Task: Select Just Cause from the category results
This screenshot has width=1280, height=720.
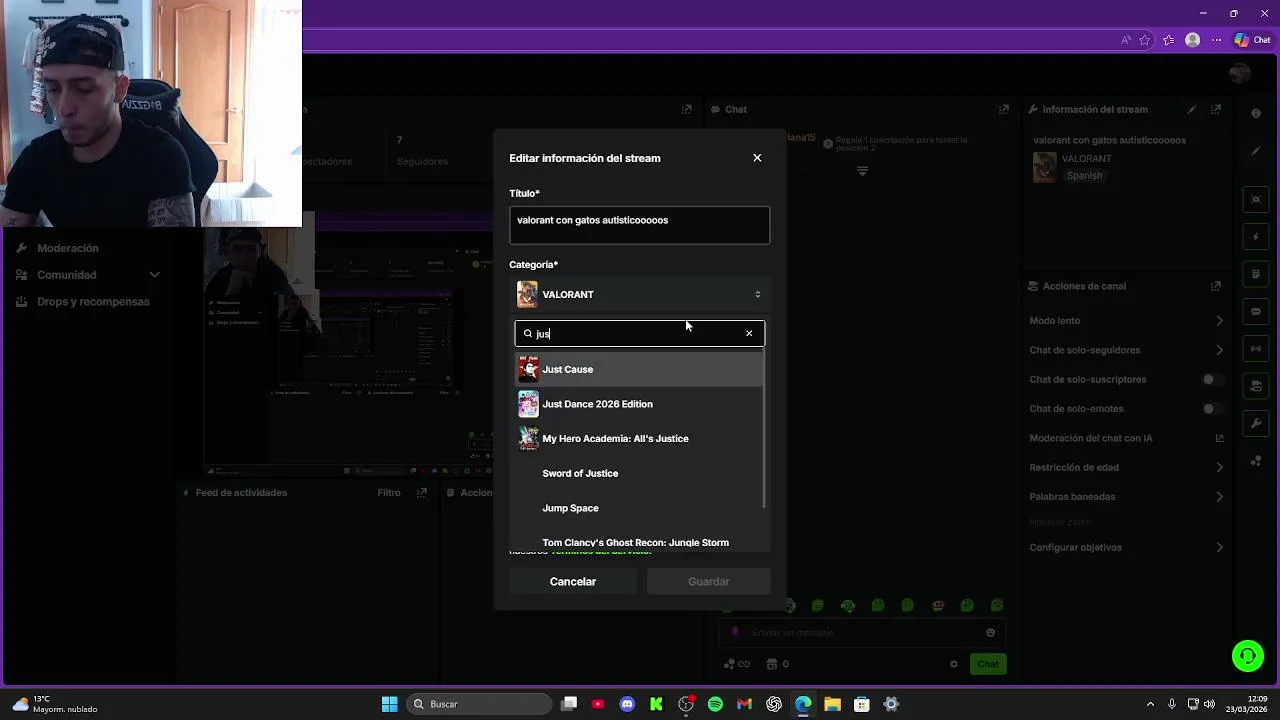Action: click(639, 369)
